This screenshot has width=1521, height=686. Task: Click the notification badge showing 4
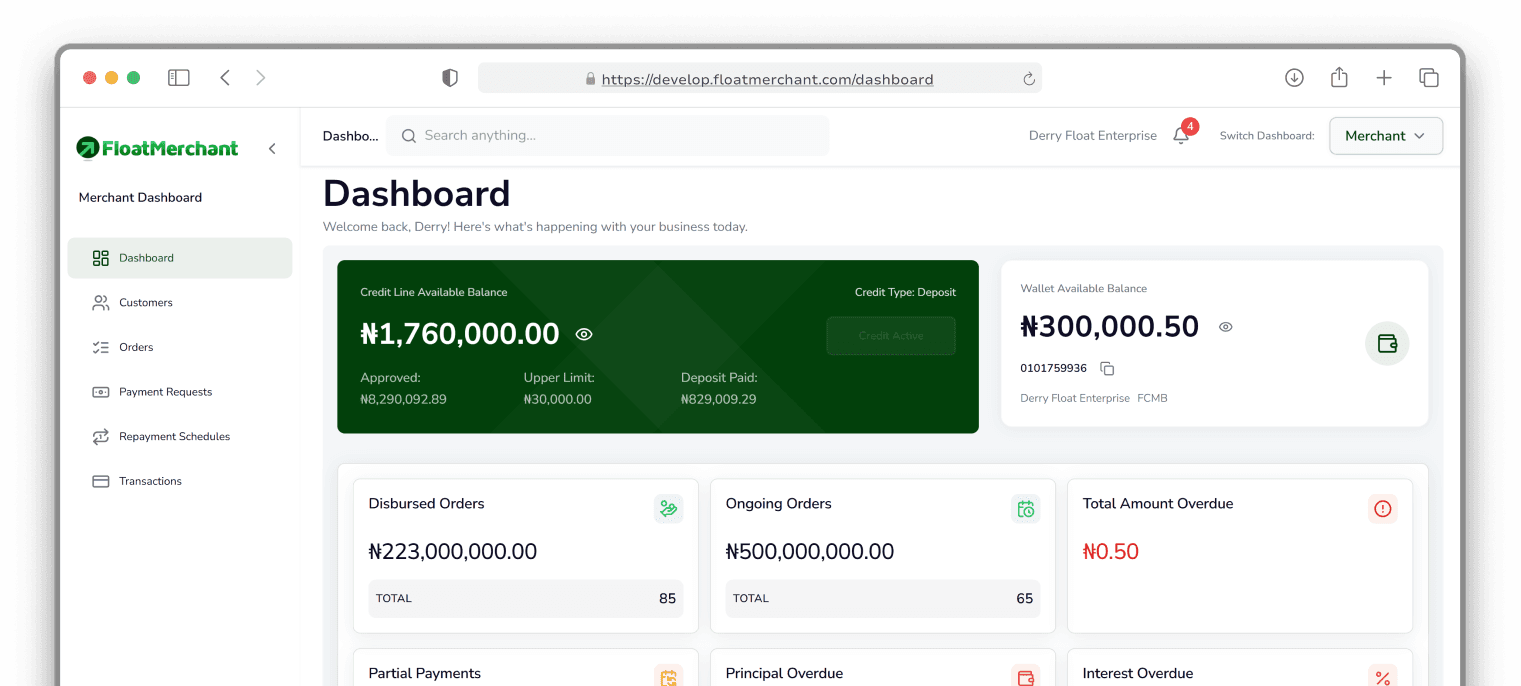pyautogui.click(x=1190, y=127)
